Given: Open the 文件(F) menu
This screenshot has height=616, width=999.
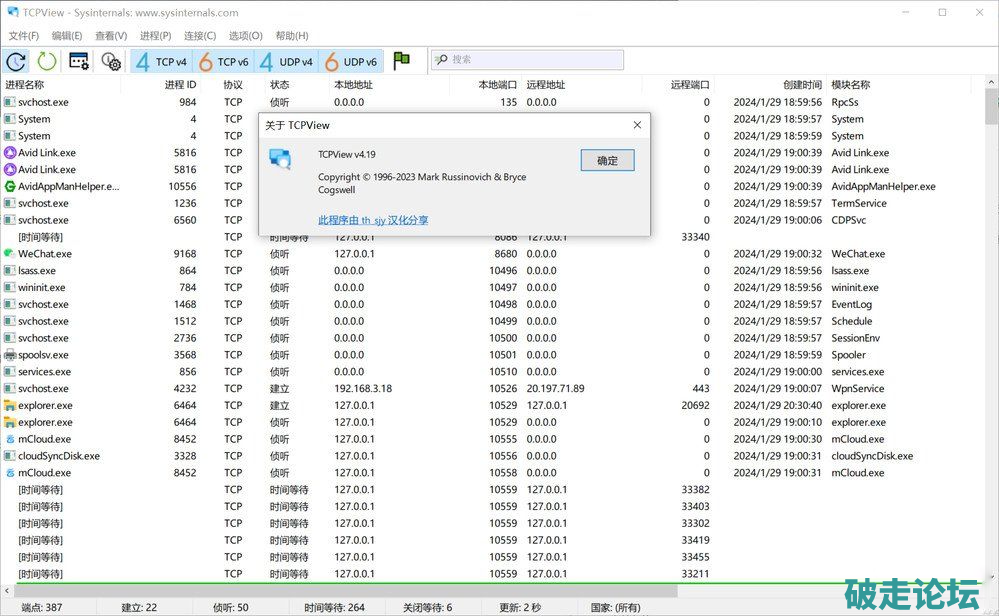Looking at the screenshot, I should click(x=23, y=36).
